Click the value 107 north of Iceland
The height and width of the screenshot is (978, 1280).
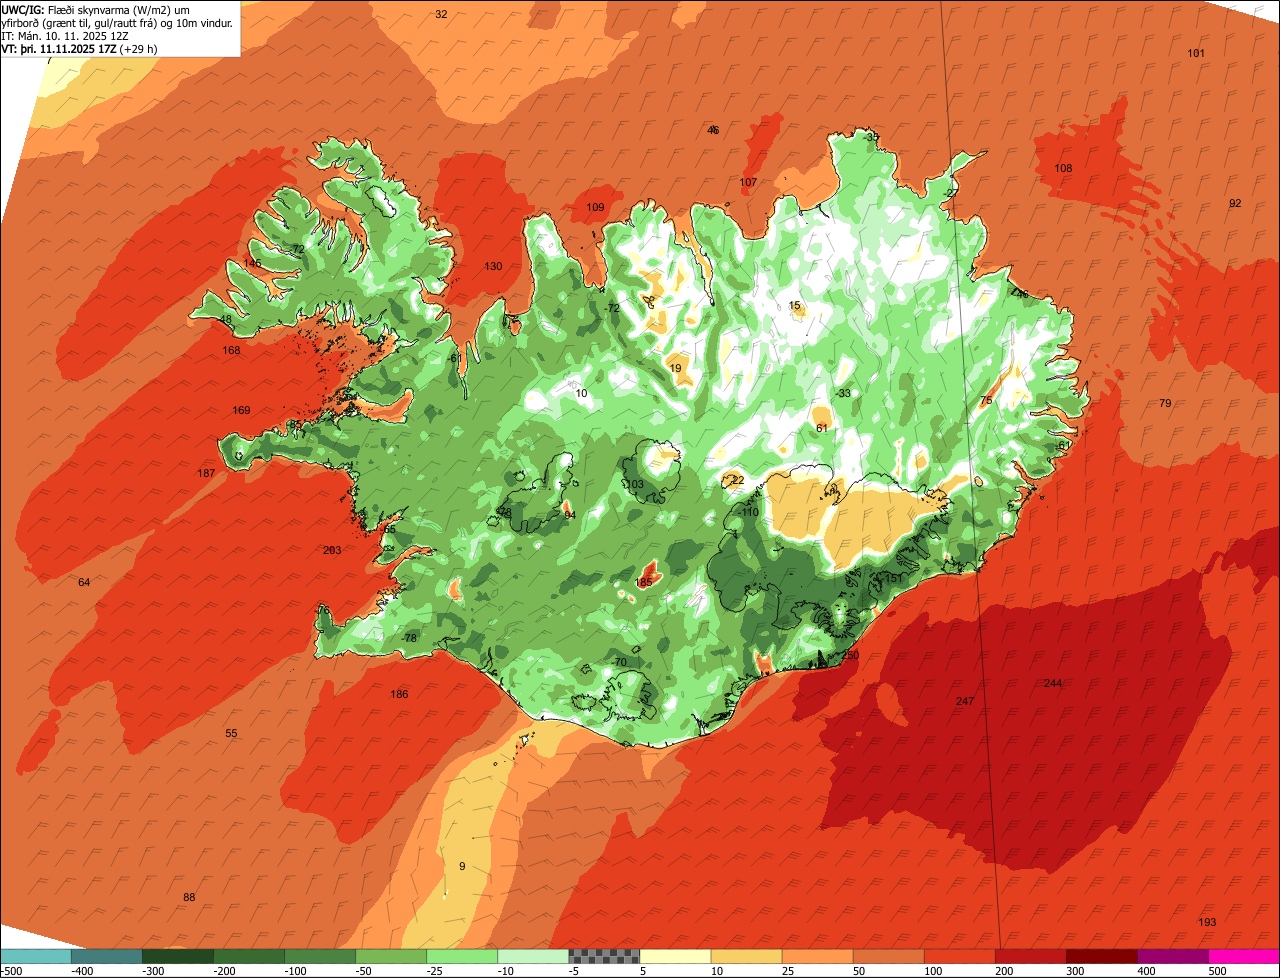[748, 182]
